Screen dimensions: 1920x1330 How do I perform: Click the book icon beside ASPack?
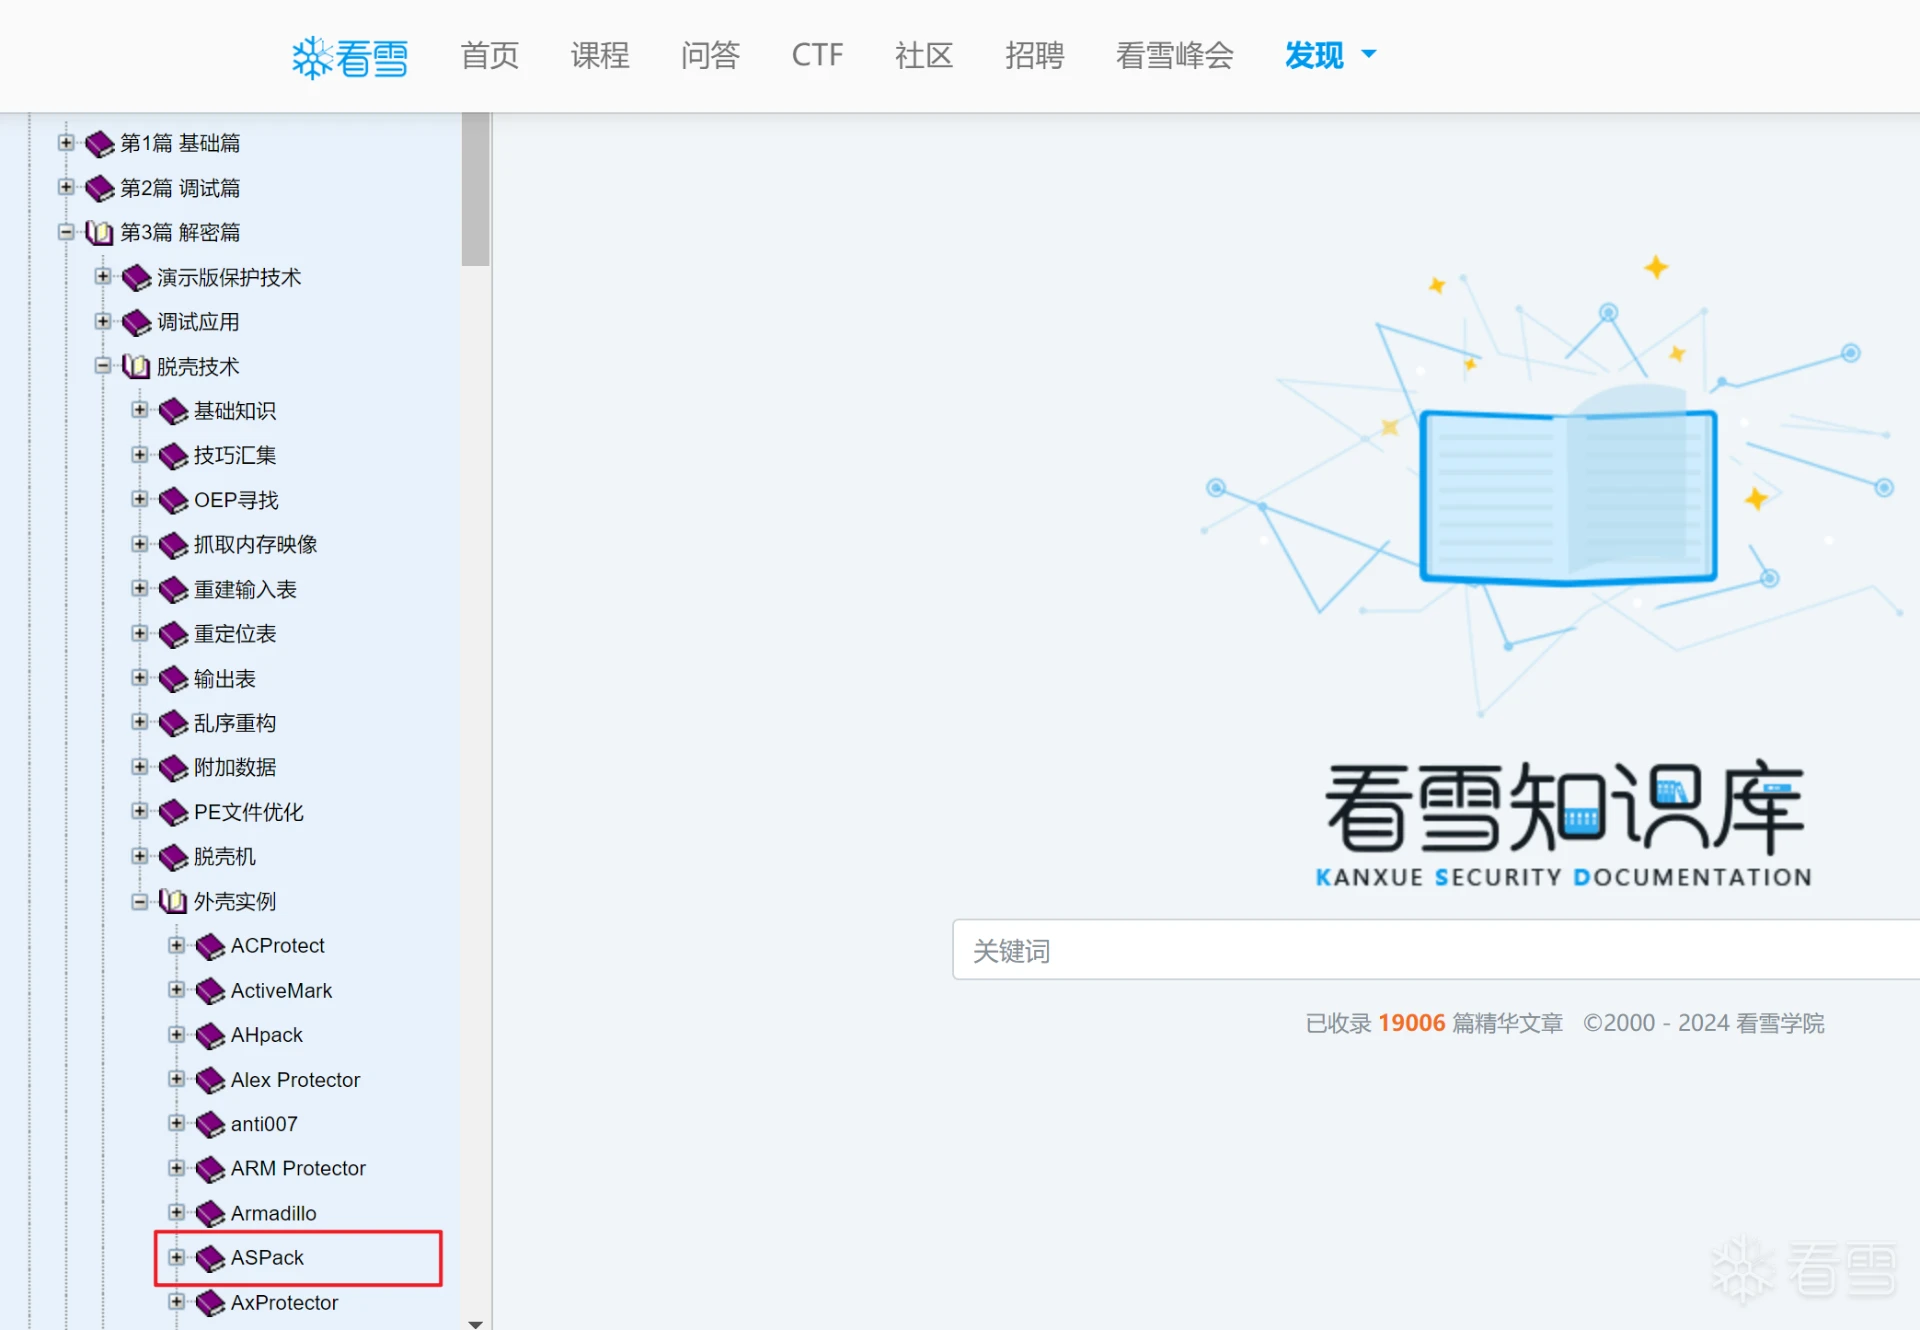[211, 1258]
